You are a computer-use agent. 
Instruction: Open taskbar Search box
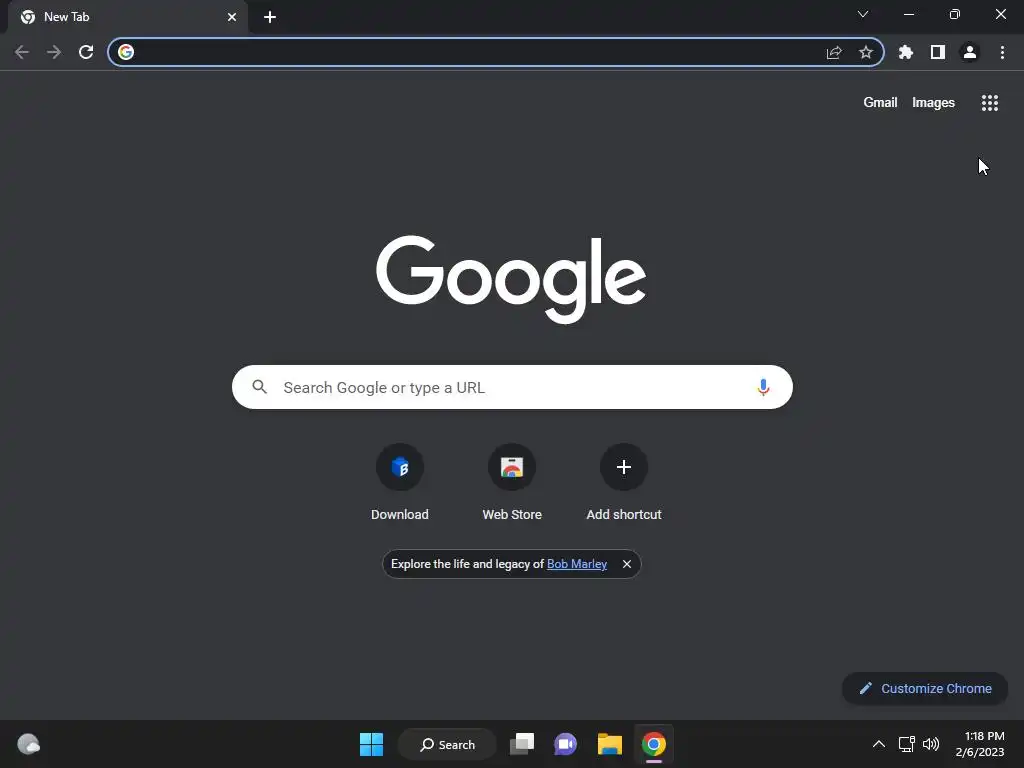pyautogui.click(x=447, y=744)
